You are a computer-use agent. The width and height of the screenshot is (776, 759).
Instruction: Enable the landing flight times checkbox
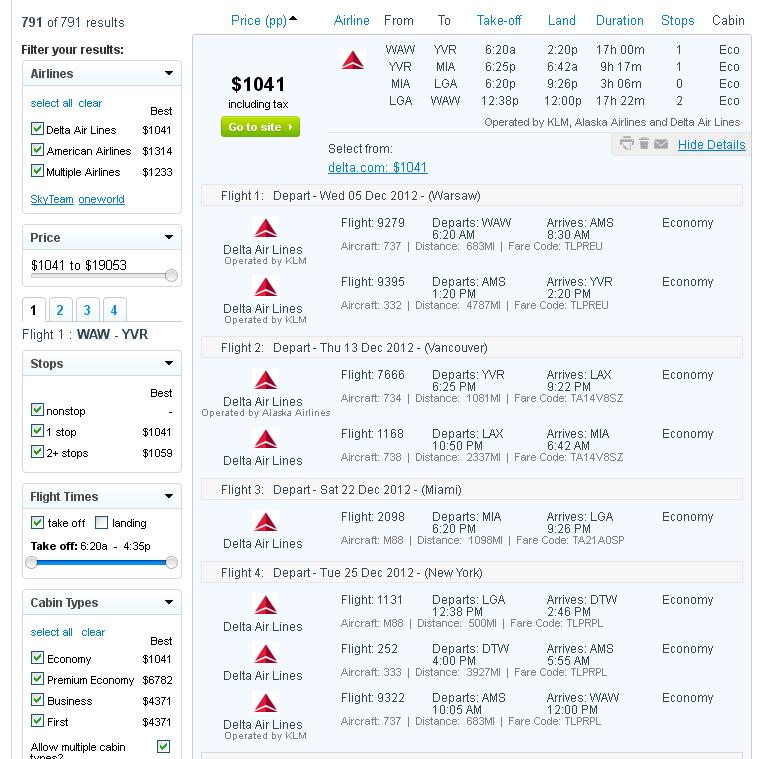tap(101, 522)
